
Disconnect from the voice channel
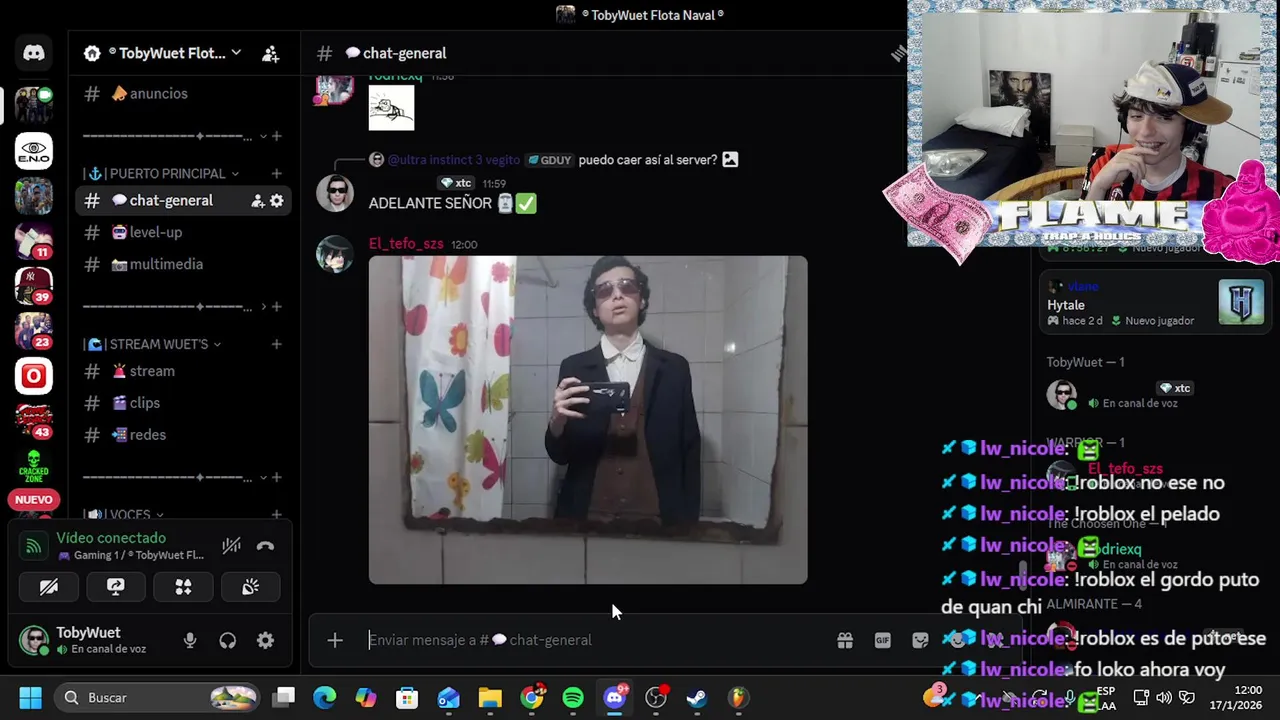click(x=265, y=546)
